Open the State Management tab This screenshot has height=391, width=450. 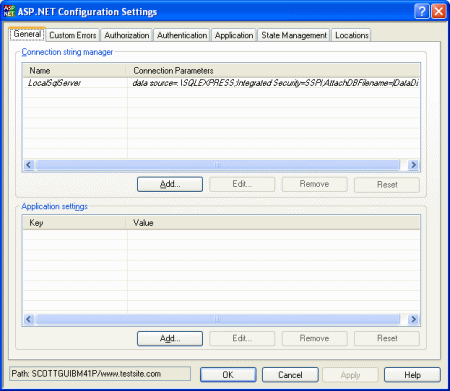pyautogui.click(x=294, y=35)
